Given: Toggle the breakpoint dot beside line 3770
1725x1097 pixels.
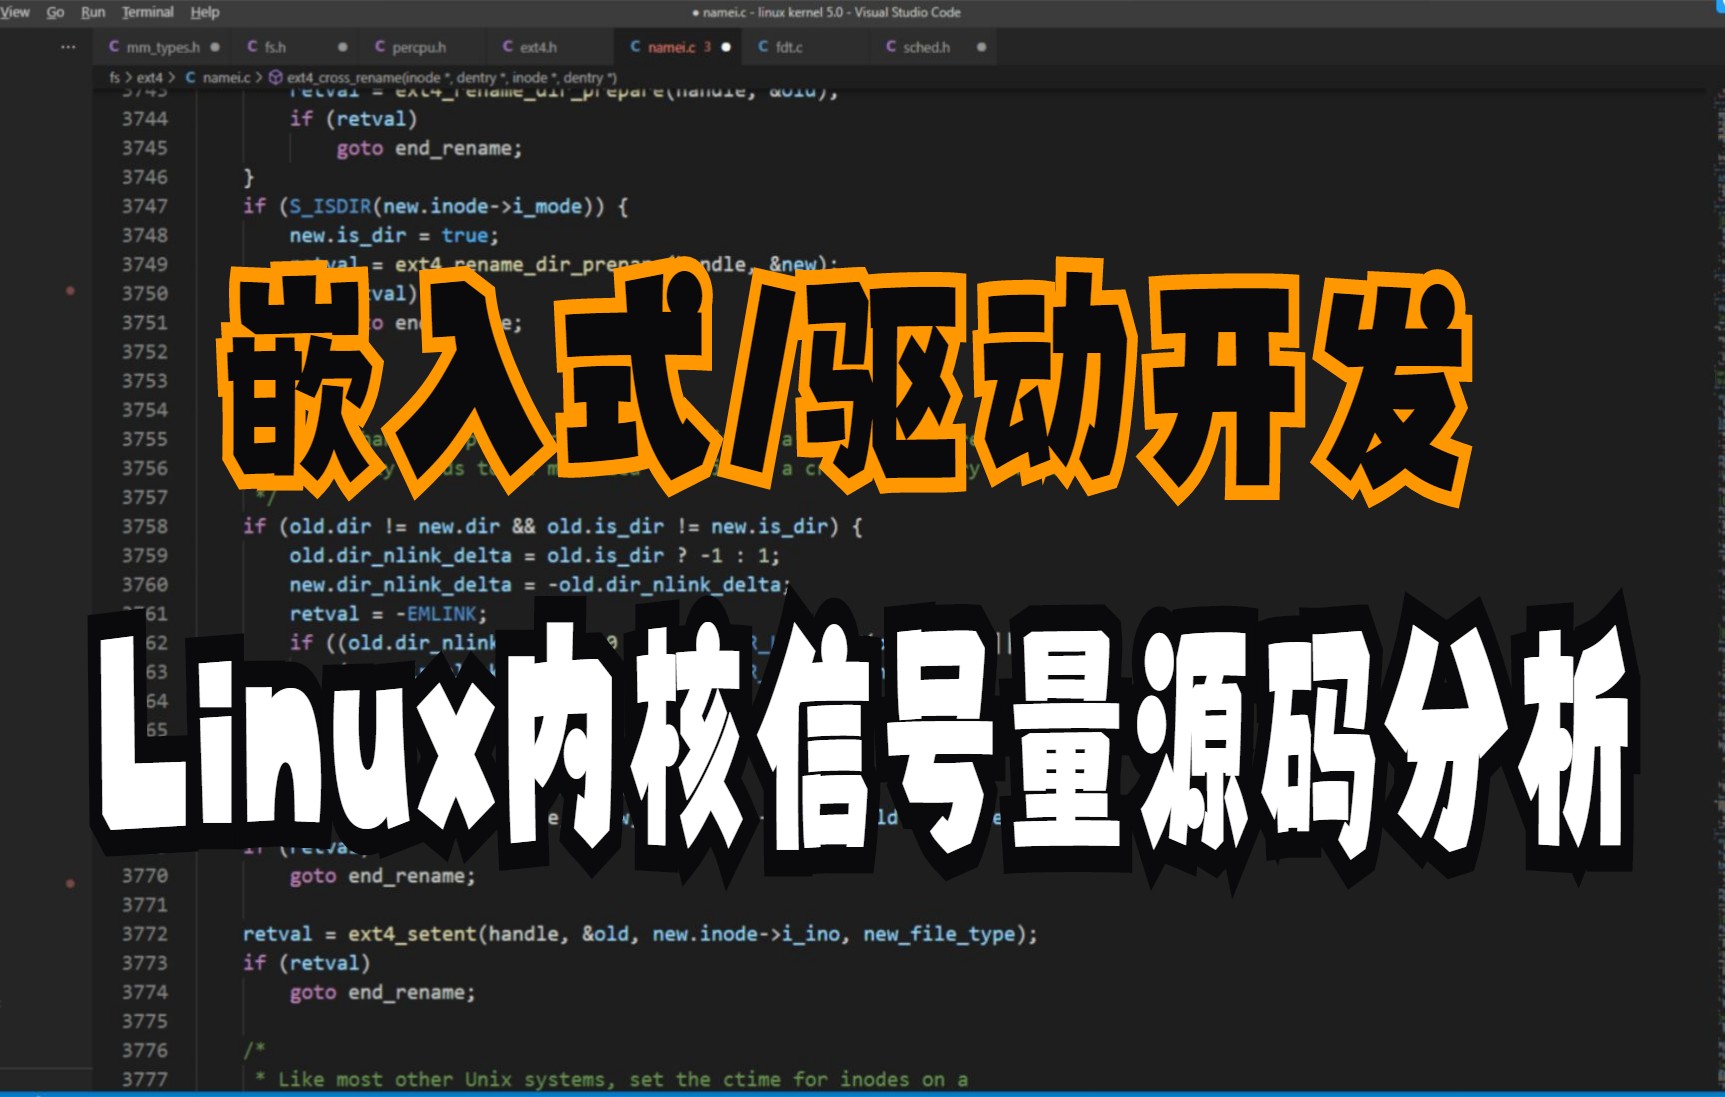Looking at the screenshot, I should (x=70, y=885).
